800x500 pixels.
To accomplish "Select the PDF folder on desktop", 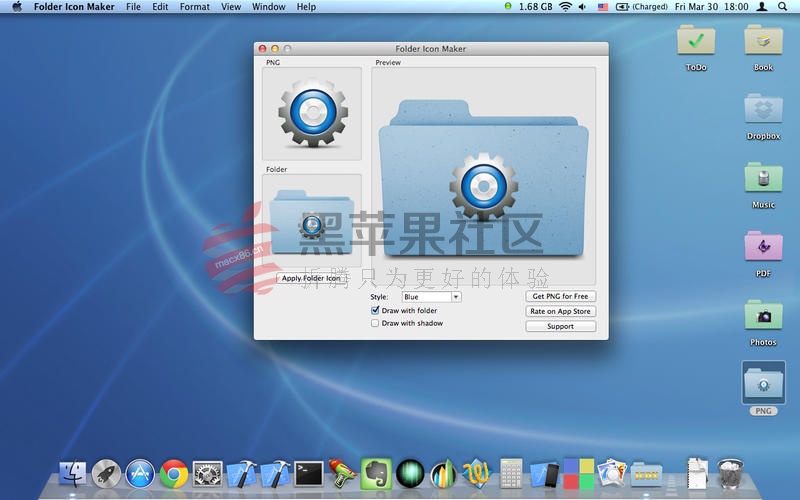I will pos(763,254).
